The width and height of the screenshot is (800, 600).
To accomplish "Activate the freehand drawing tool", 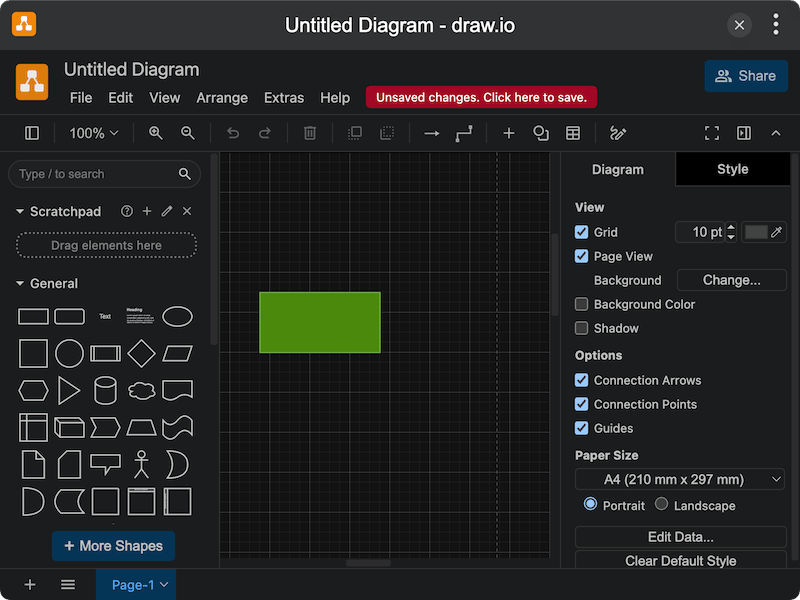I will (x=618, y=133).
